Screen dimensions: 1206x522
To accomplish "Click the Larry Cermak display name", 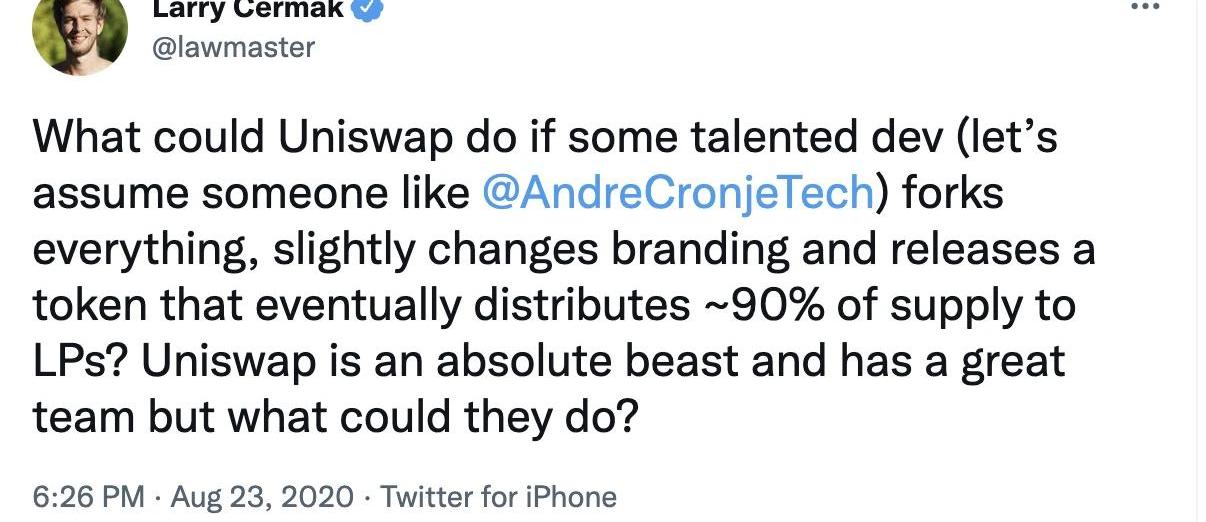I will (x=248, y=9).
